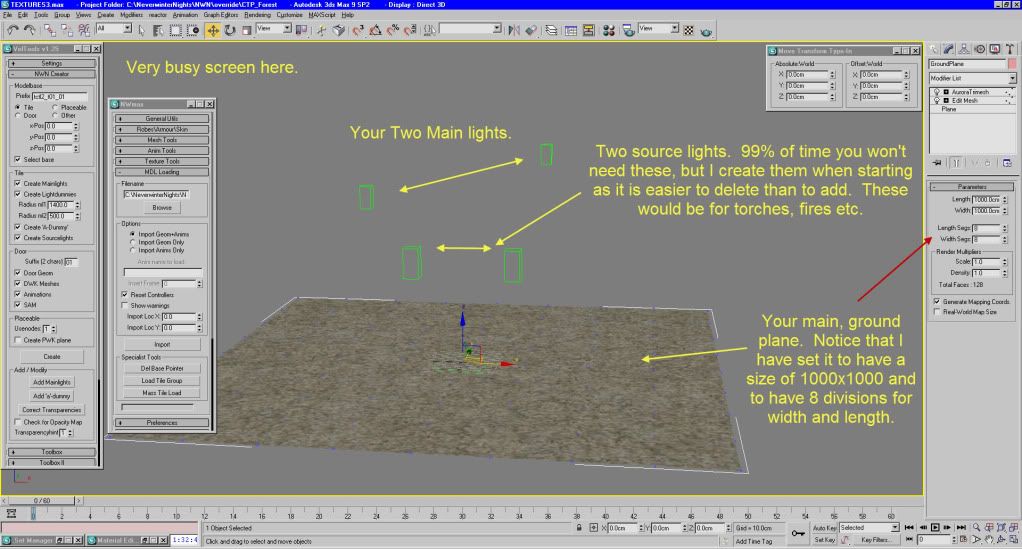Click Quick Render teapot icon
This screenshot has height=549, width=1022.
[707, 30]
